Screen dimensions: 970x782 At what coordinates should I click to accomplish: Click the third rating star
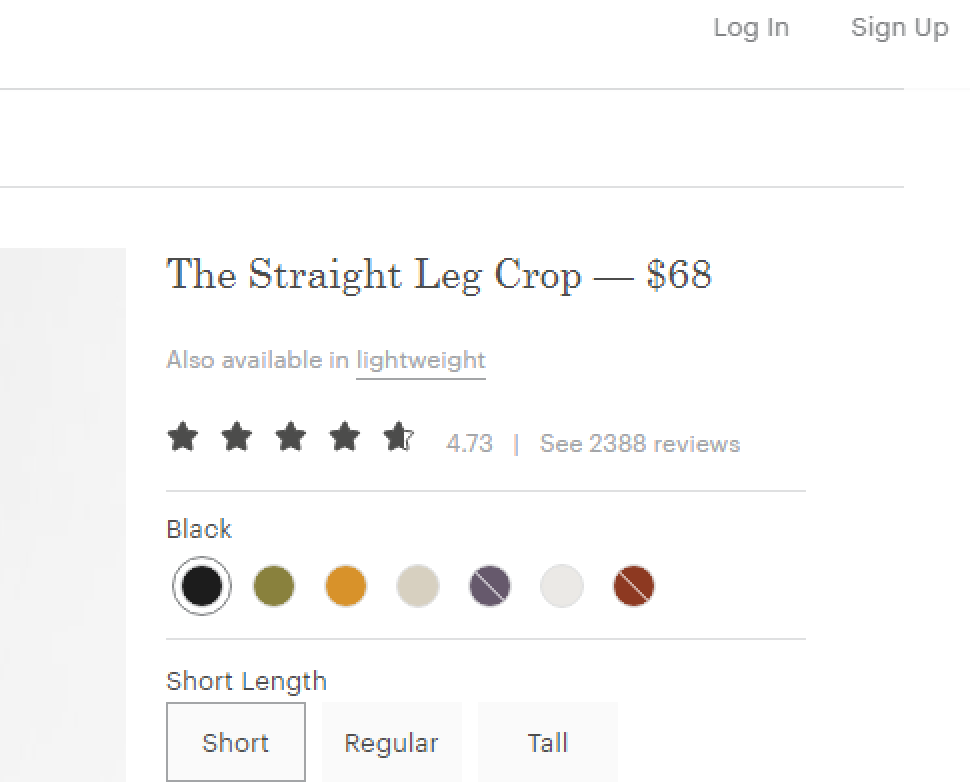point(290,437)
